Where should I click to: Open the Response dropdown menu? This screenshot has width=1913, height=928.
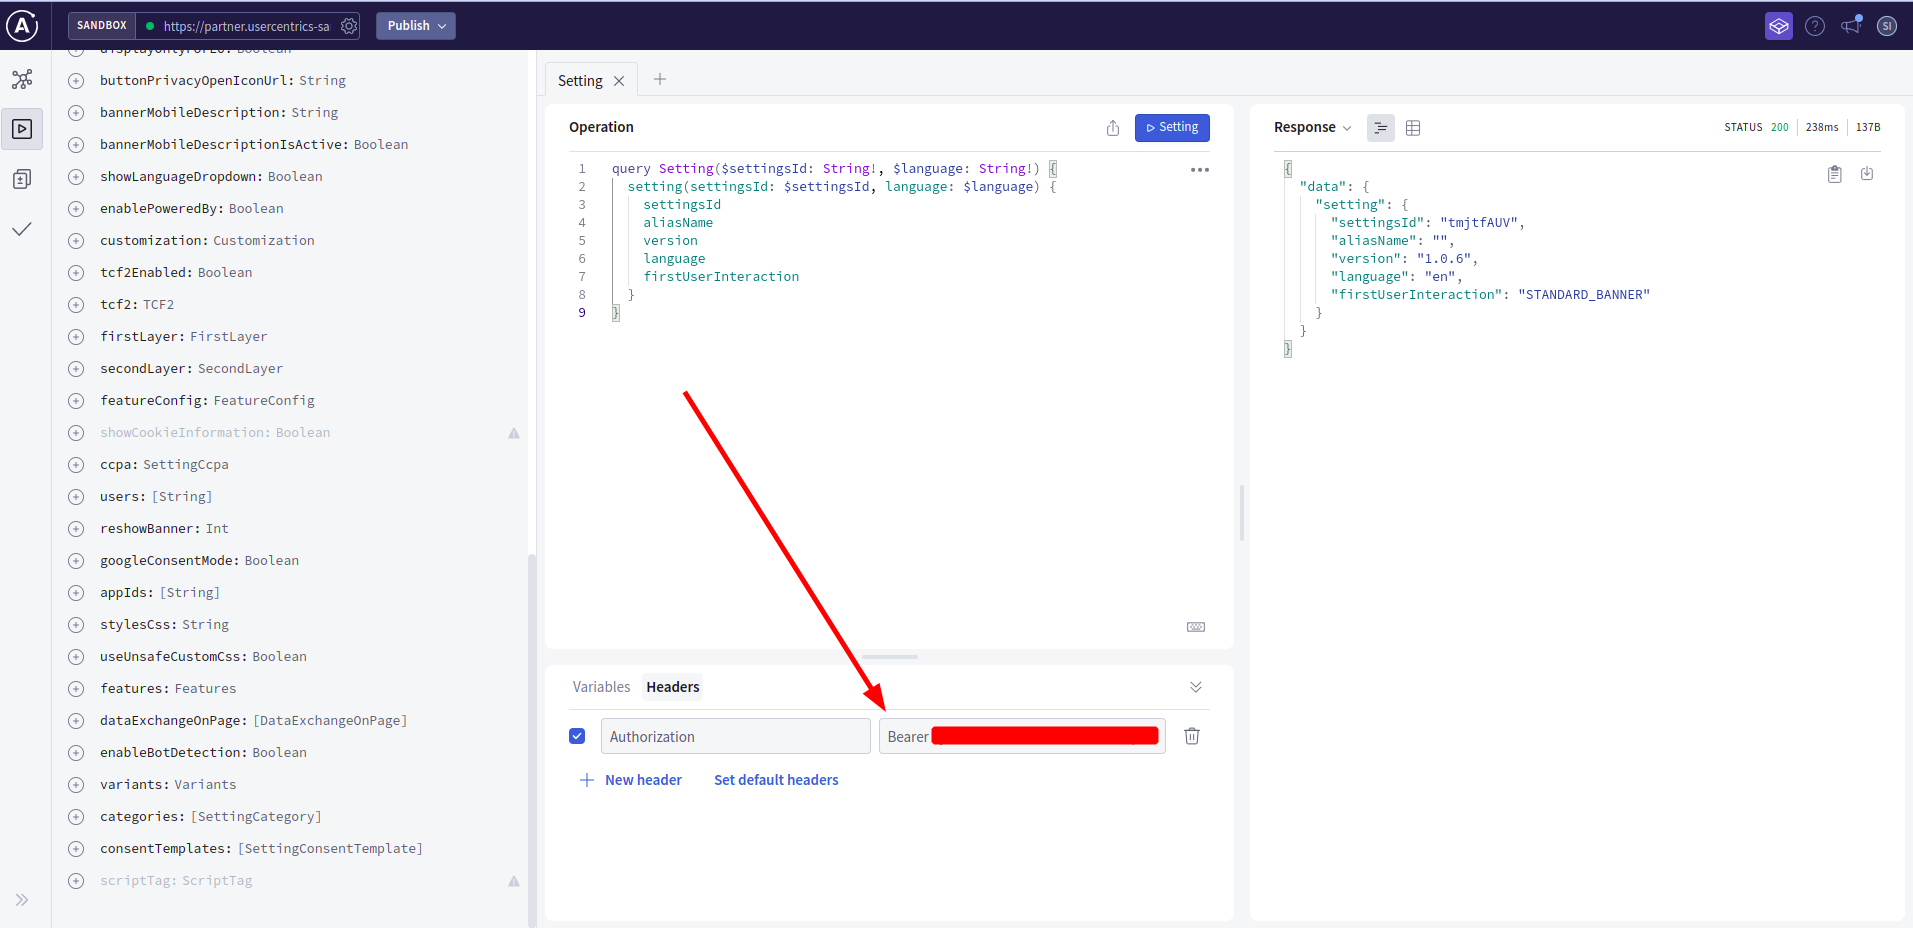pyautogui.click(x=1312, y=128)
